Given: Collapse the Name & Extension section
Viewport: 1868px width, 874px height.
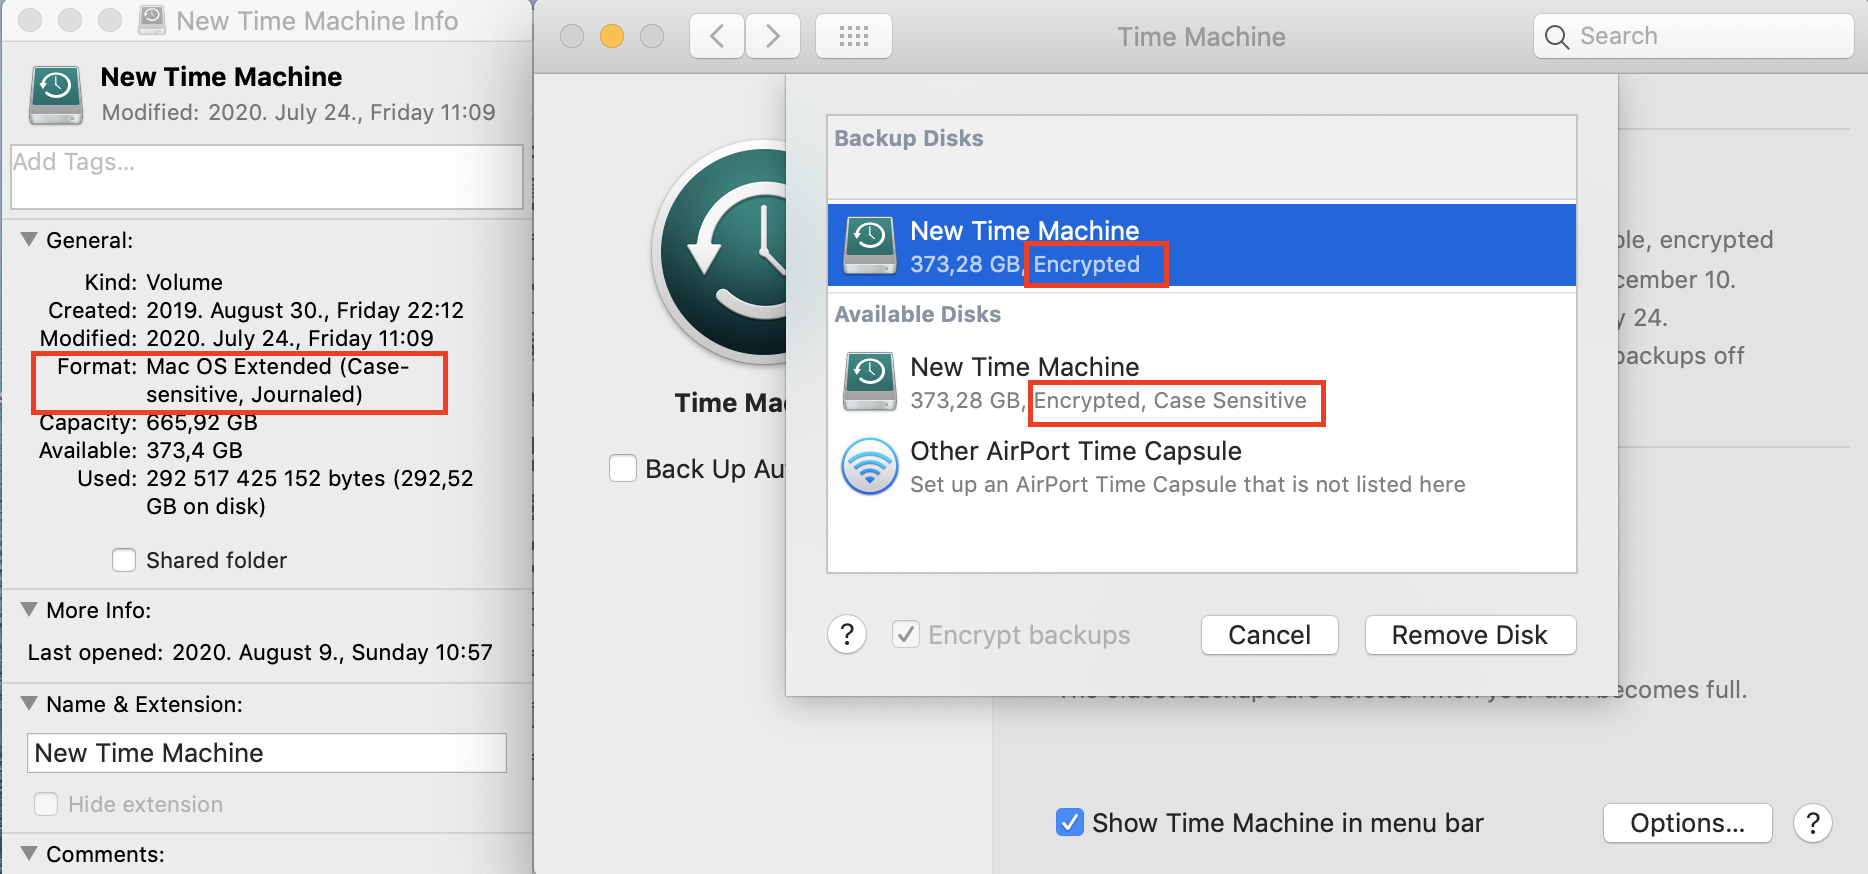Looking at the screenshot, I should [x=29, y=703].
